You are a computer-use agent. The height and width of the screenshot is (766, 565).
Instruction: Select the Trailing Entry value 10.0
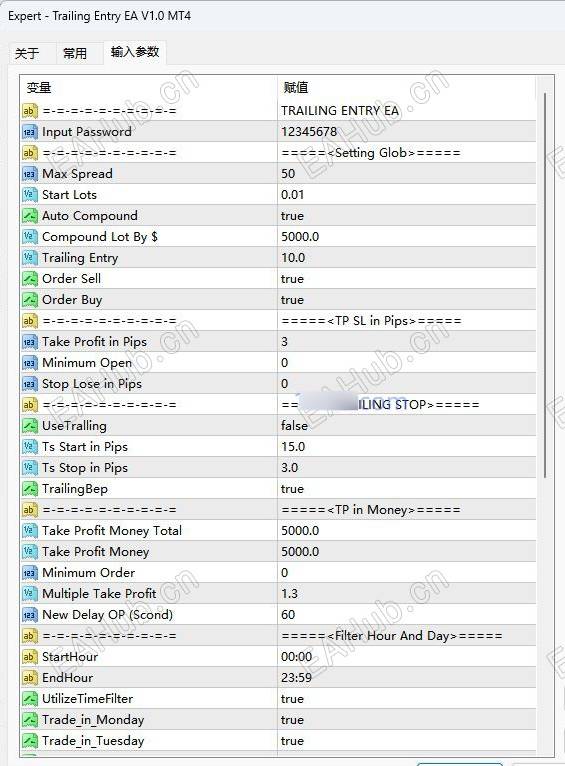coord(293,258)
